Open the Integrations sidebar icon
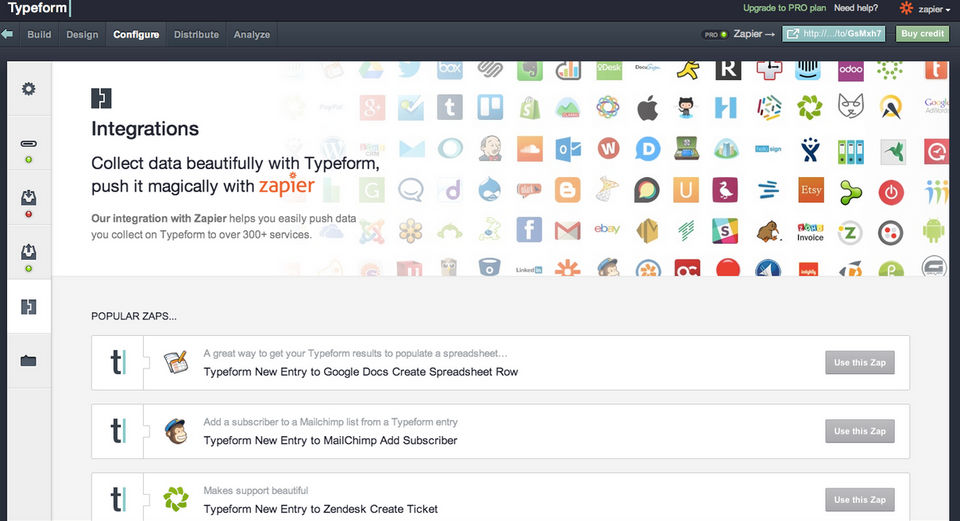Image resolution: width=960 pixels, height=521 pixels. click(28, 306)
